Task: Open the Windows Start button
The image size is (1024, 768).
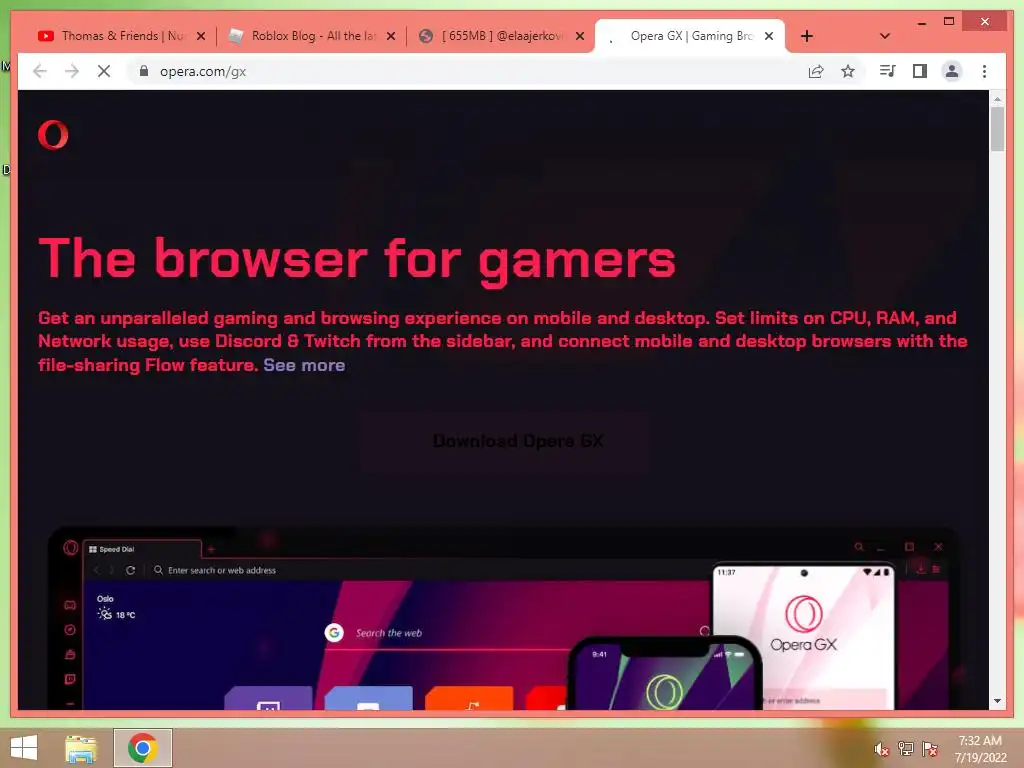Action: point(24,748)
